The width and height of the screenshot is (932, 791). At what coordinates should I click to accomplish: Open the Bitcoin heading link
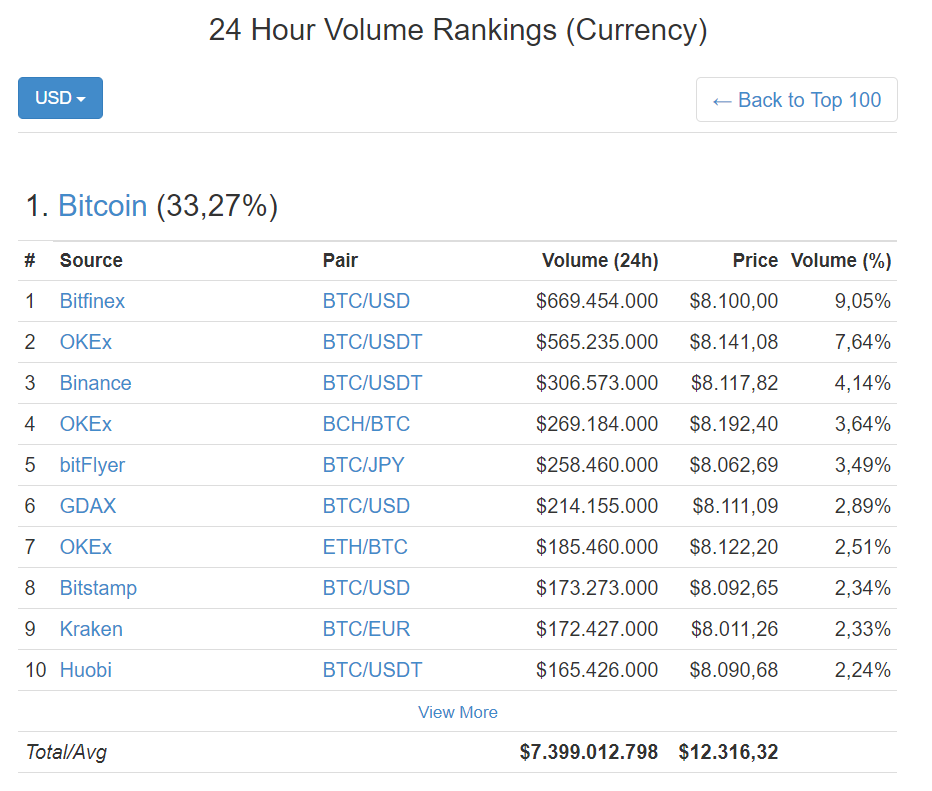coord(102,206)
